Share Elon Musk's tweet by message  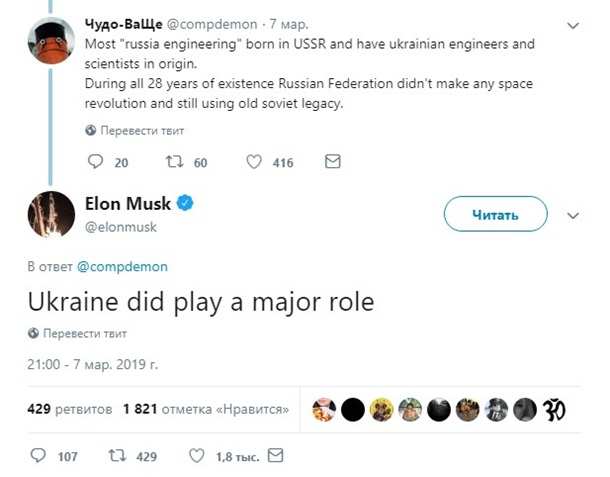pyautogui.click(x=275, y=456)
